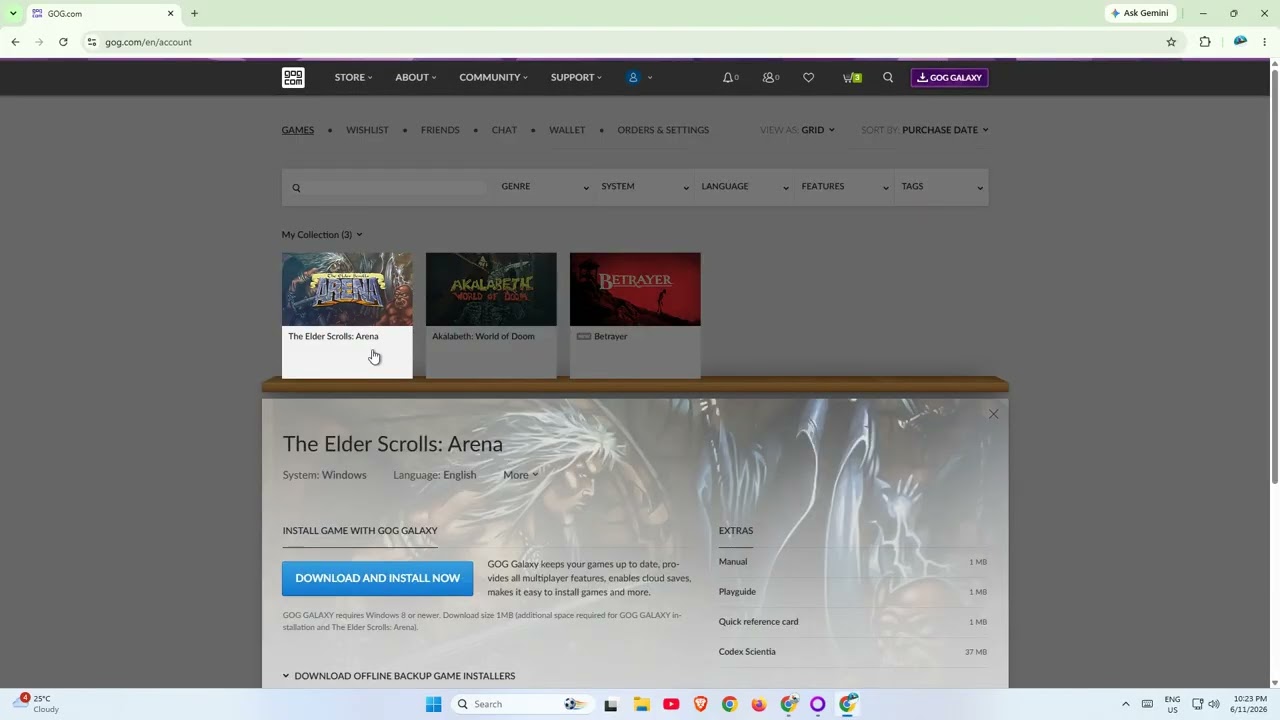Screen dimensions: 1280x720
Task: Select the Betrayer game tile
Action: pos(635,315)
